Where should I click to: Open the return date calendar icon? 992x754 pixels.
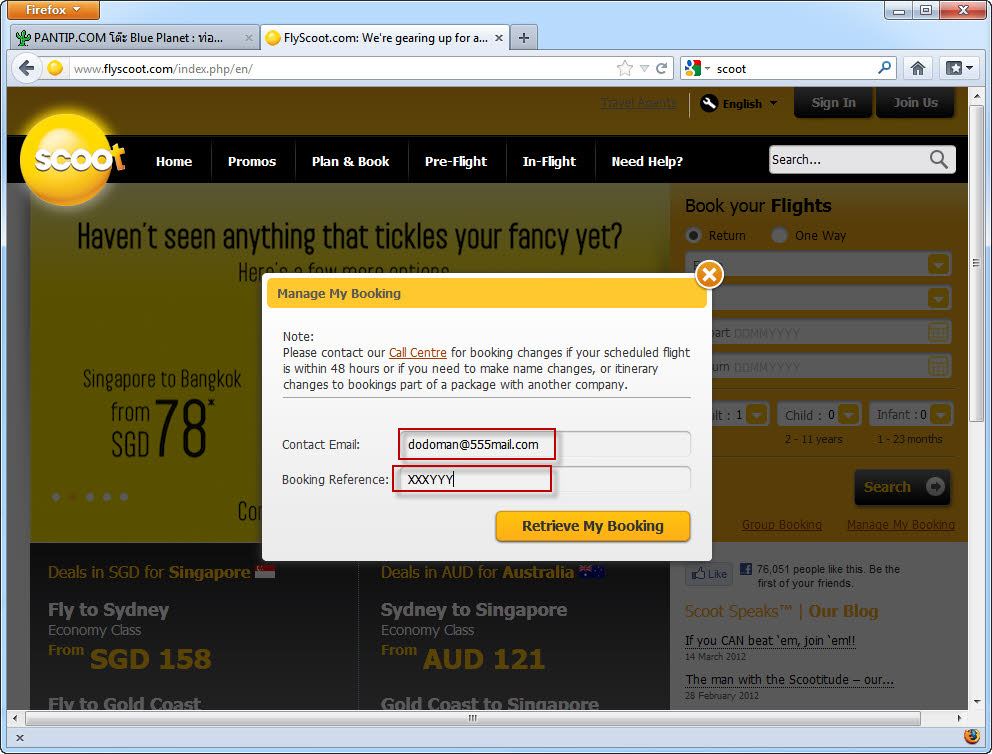click(x=938, y=366)
